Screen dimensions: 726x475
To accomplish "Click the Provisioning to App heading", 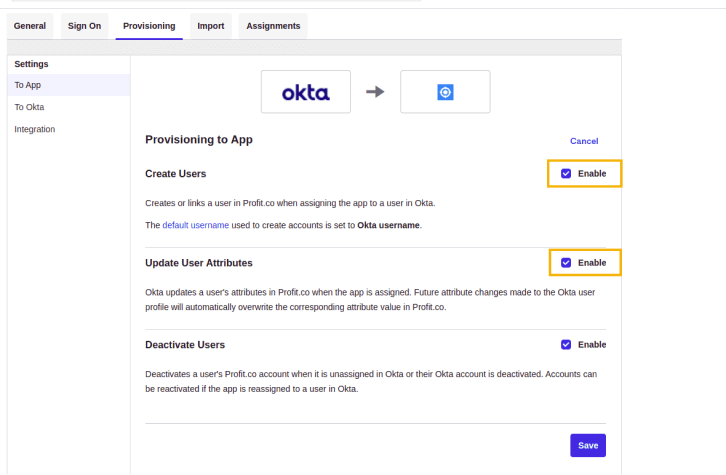I will point(199,140).
